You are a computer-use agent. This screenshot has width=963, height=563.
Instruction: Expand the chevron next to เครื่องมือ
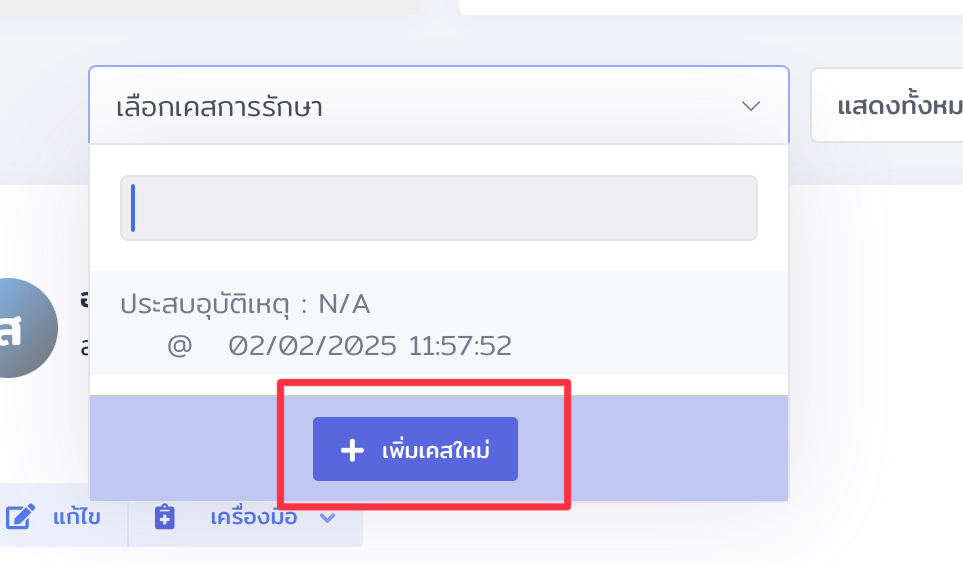pyautogui.click(x=327, y=517)
